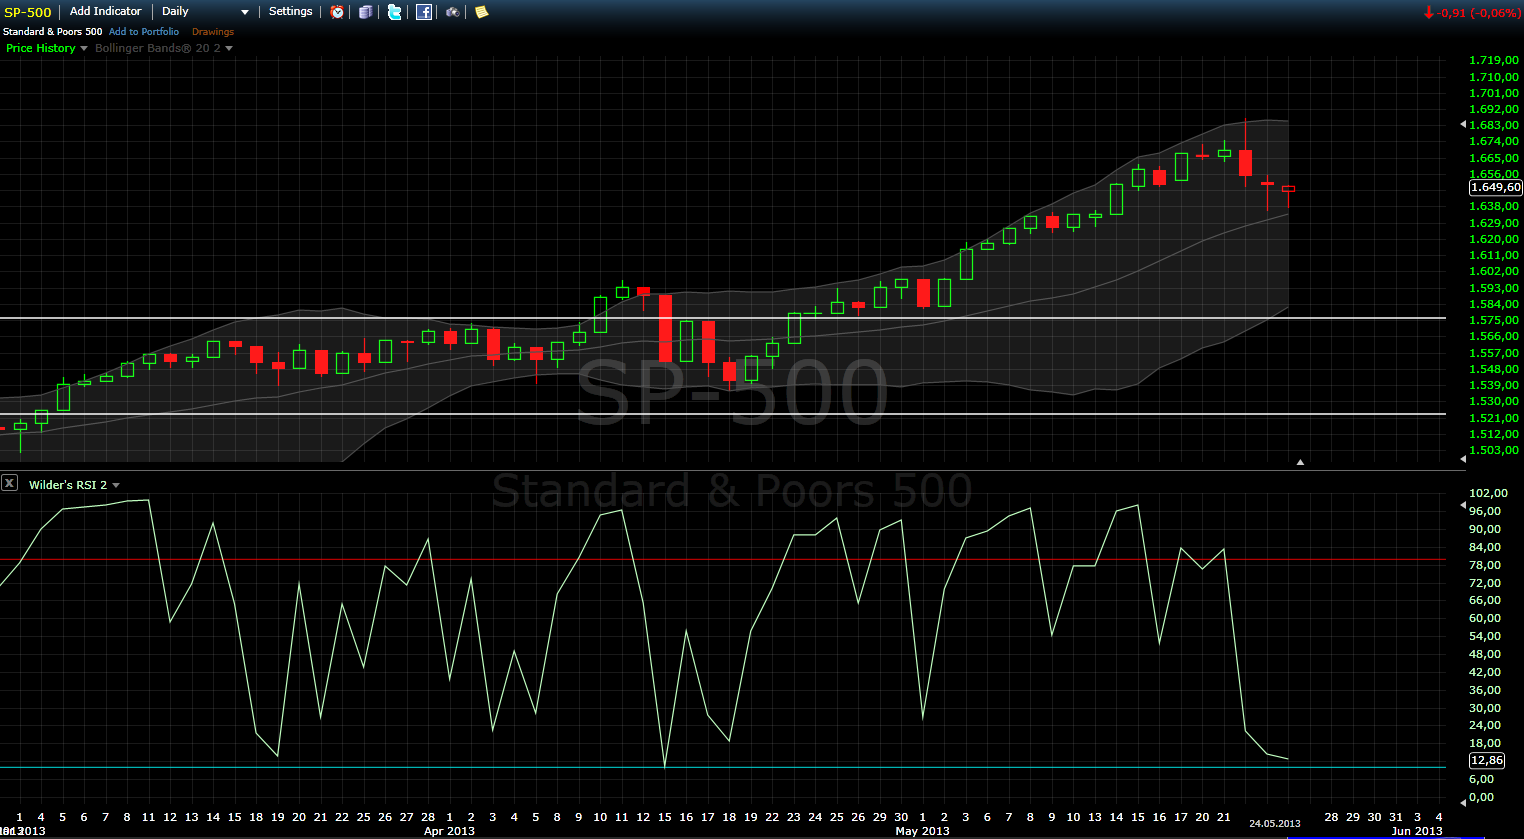Click the small up-triangle marker above the panel divider

1300,462
